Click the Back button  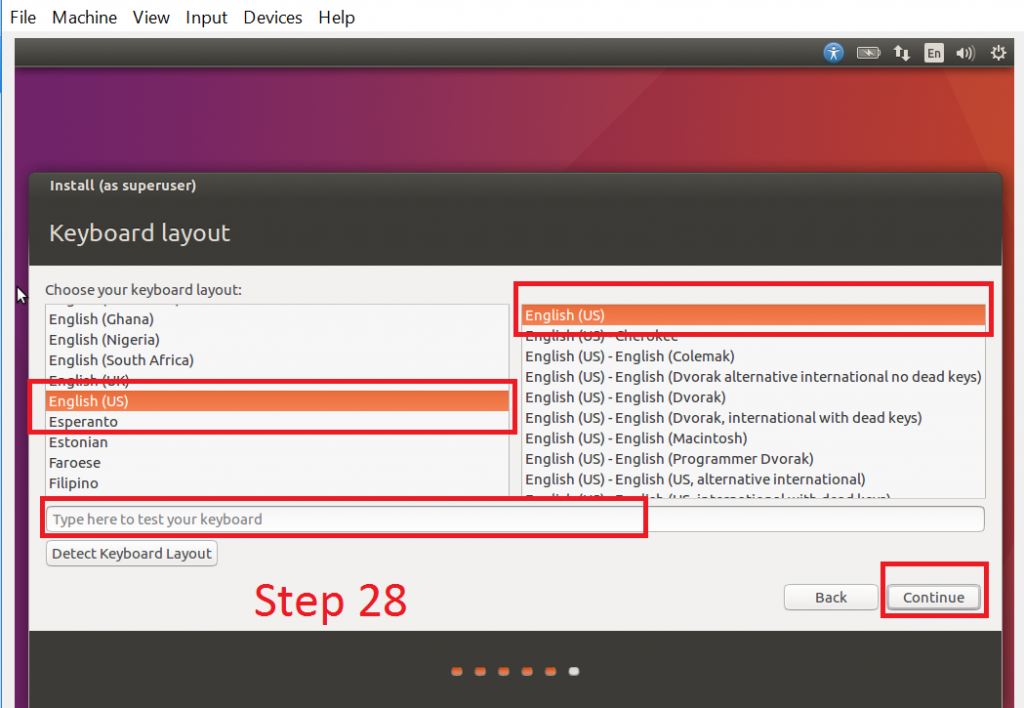tap(831, 598)
